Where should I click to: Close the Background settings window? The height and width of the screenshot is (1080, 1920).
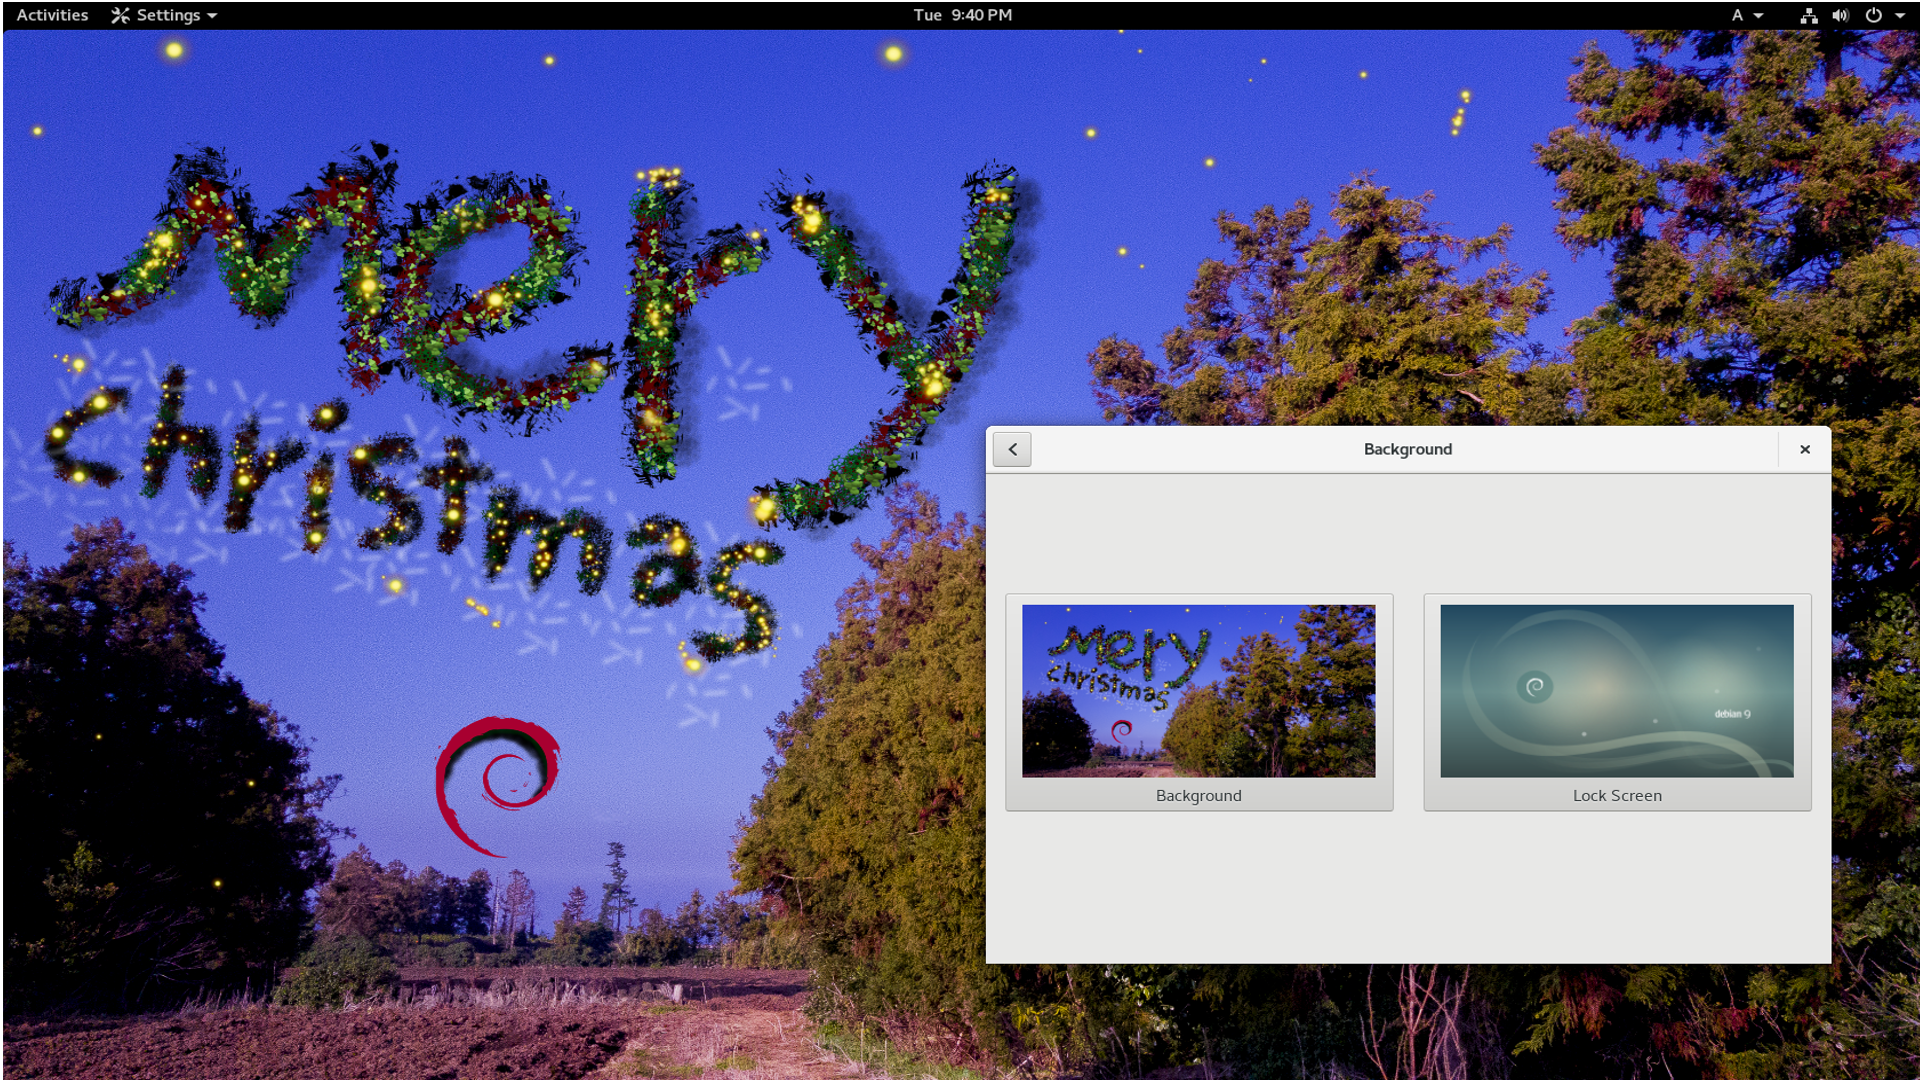1804,449
